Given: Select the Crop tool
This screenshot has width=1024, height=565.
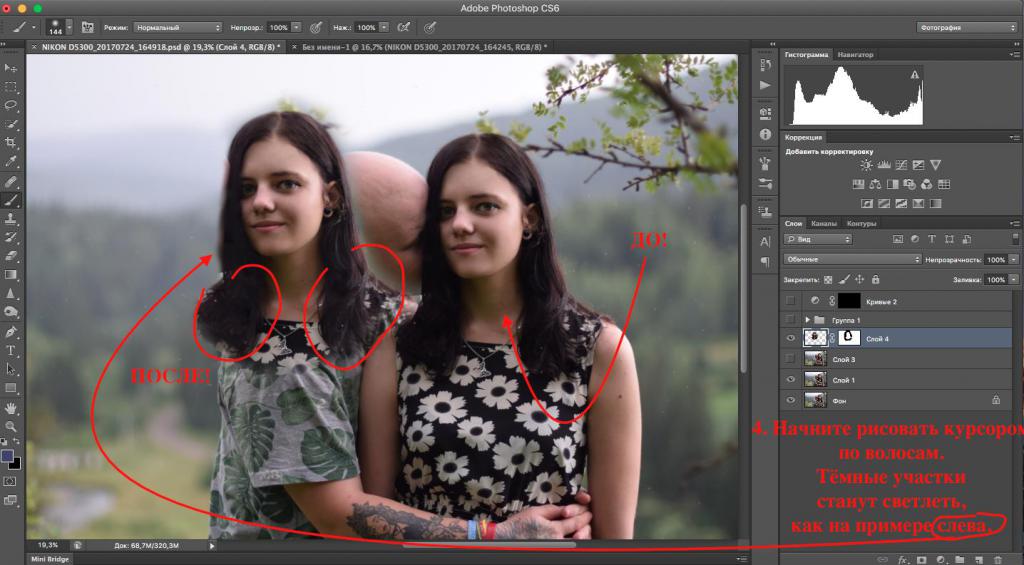Looking at the screenshot, I should (10, 142).
